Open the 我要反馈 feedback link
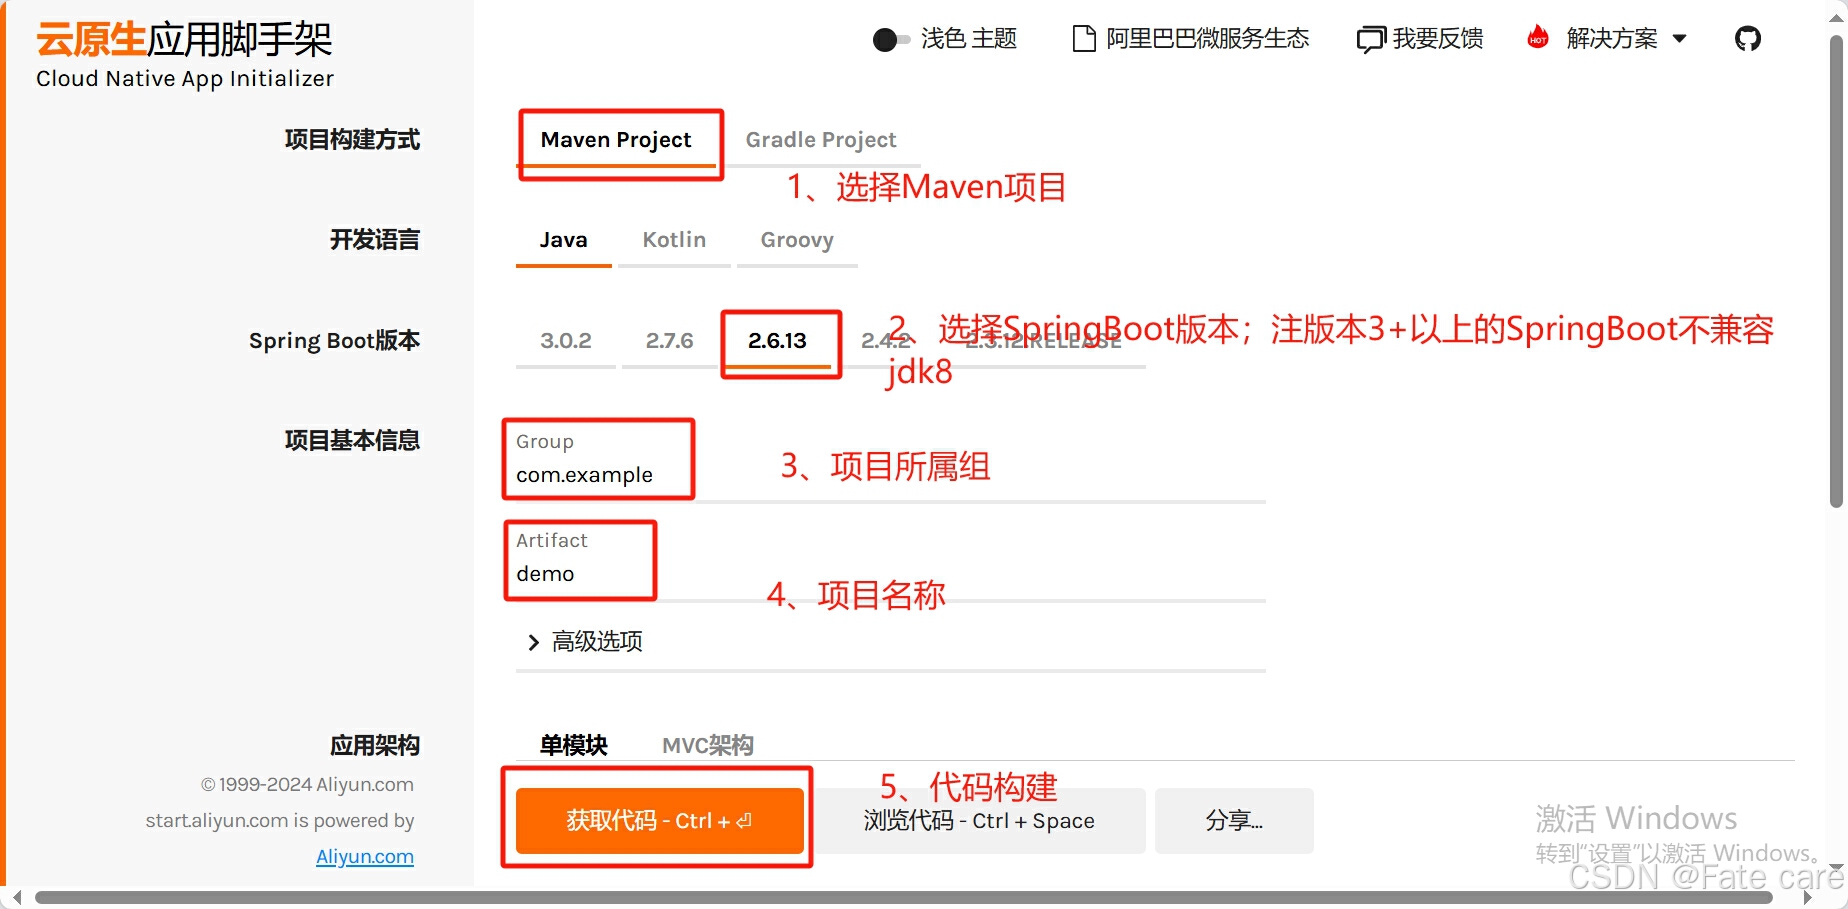This screenshot has width=1848, height=909. (x=1420, y=39)
